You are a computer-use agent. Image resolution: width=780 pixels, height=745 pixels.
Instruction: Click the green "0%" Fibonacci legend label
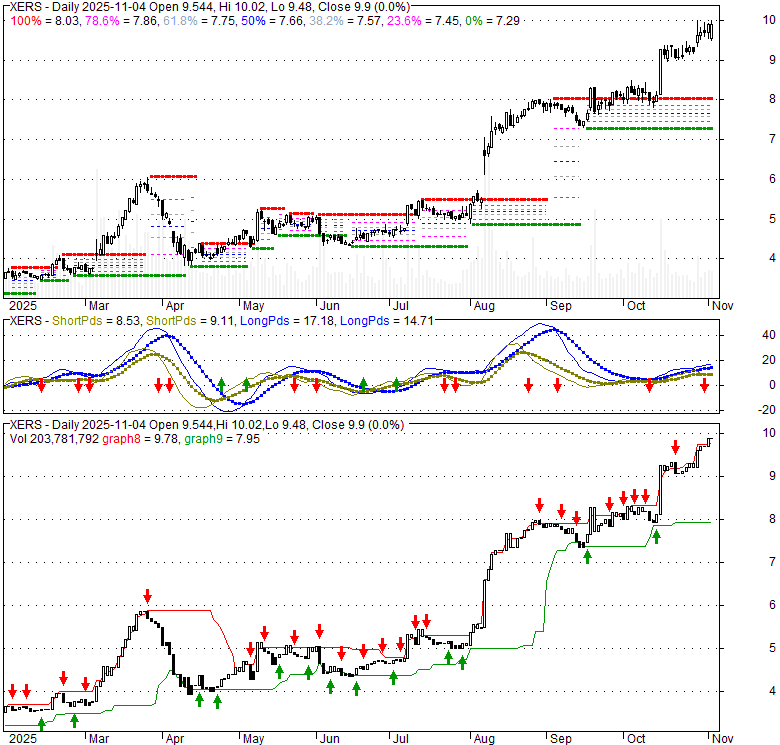click(x=473, y=21)
